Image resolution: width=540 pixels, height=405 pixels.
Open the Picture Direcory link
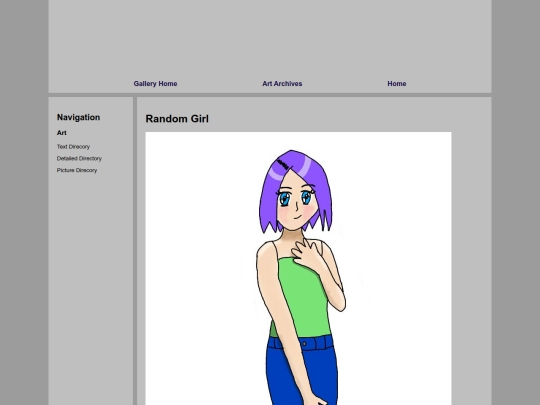(77, 170)
